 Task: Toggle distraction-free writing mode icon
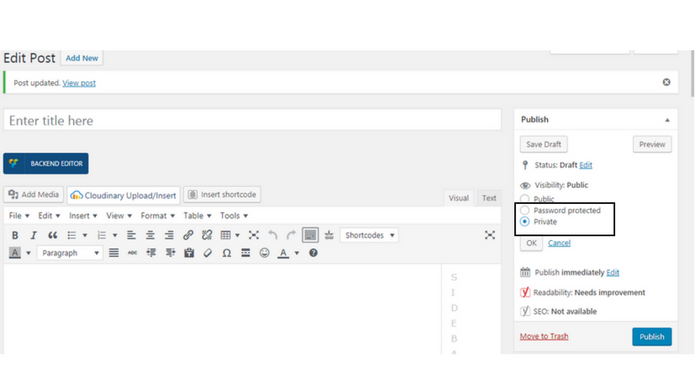pyautogui.click(x=489, y=235)
